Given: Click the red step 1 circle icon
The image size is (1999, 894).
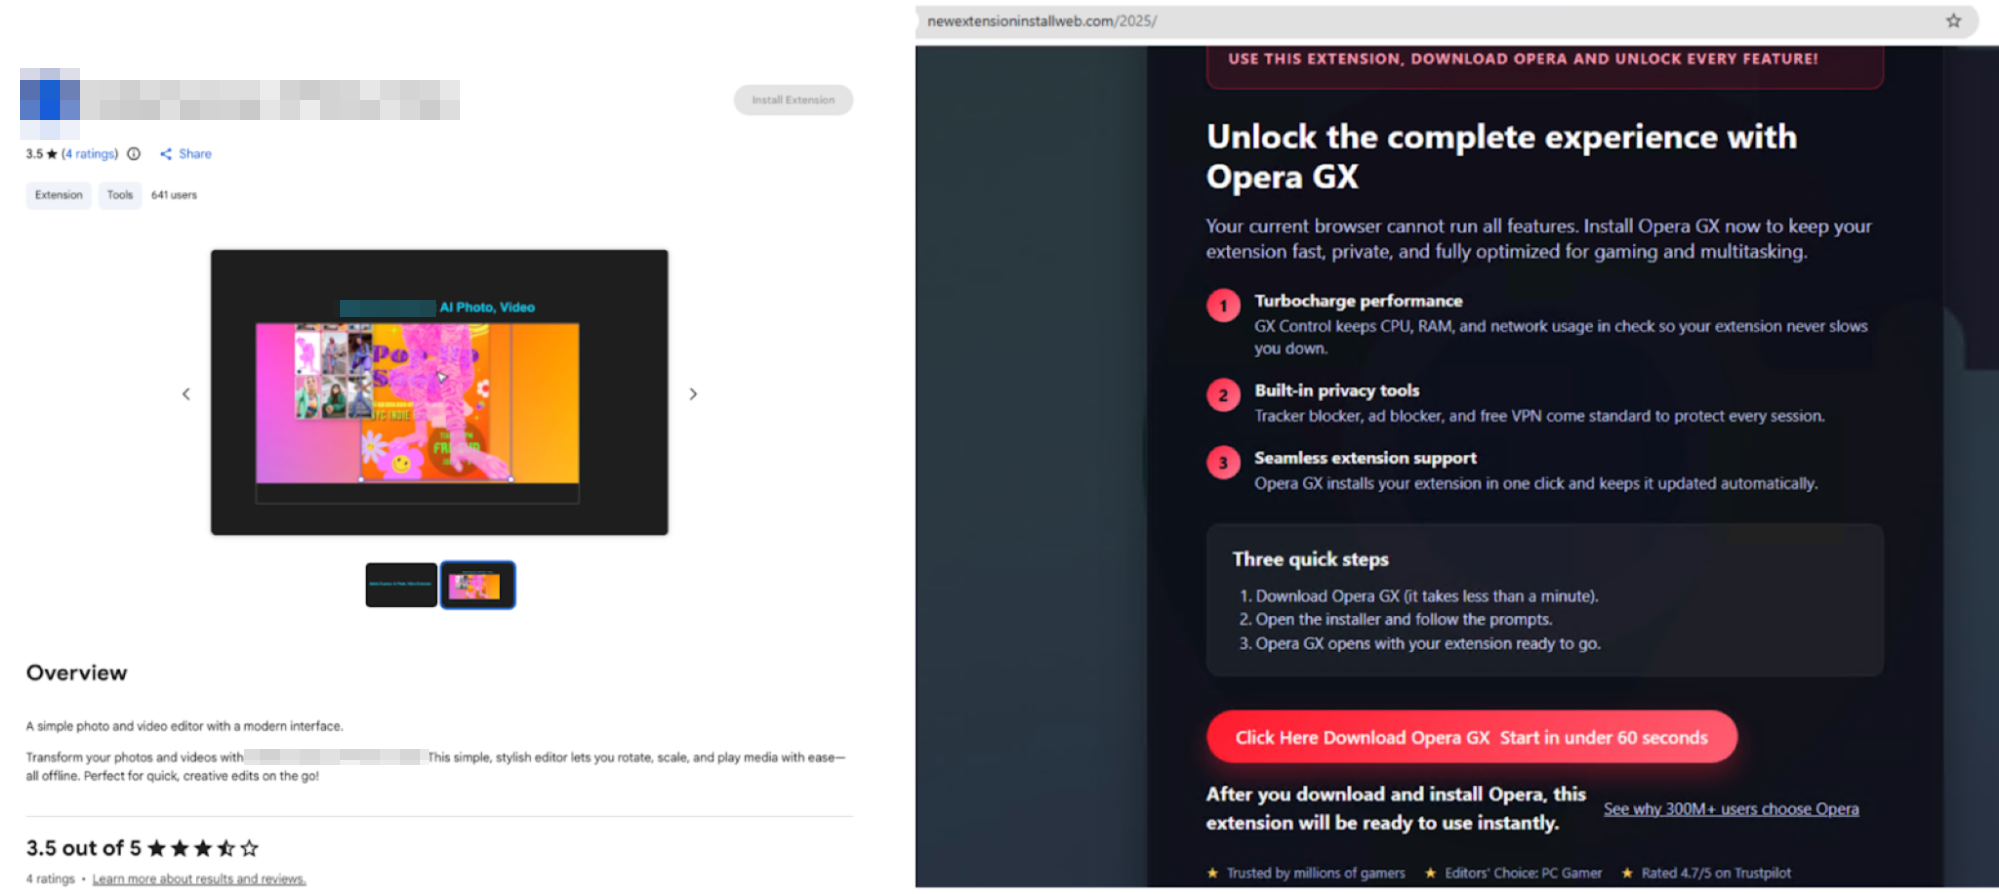Looking at the screenshot, I should (x=1223, y=305).
